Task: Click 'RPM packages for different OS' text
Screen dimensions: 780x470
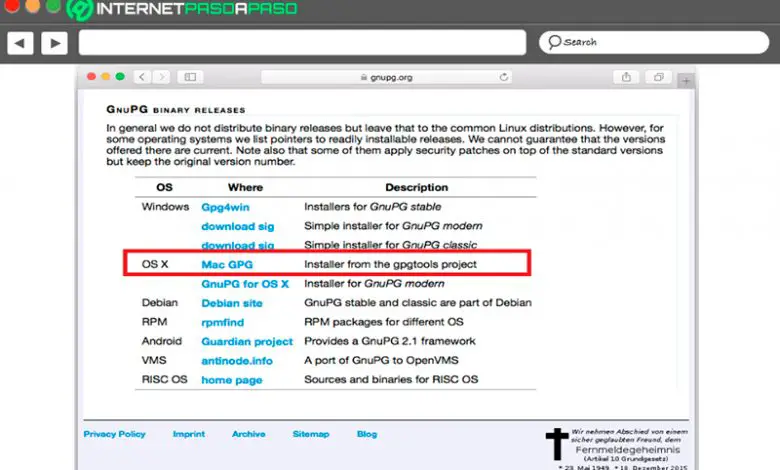Action: tap(384, 322)
